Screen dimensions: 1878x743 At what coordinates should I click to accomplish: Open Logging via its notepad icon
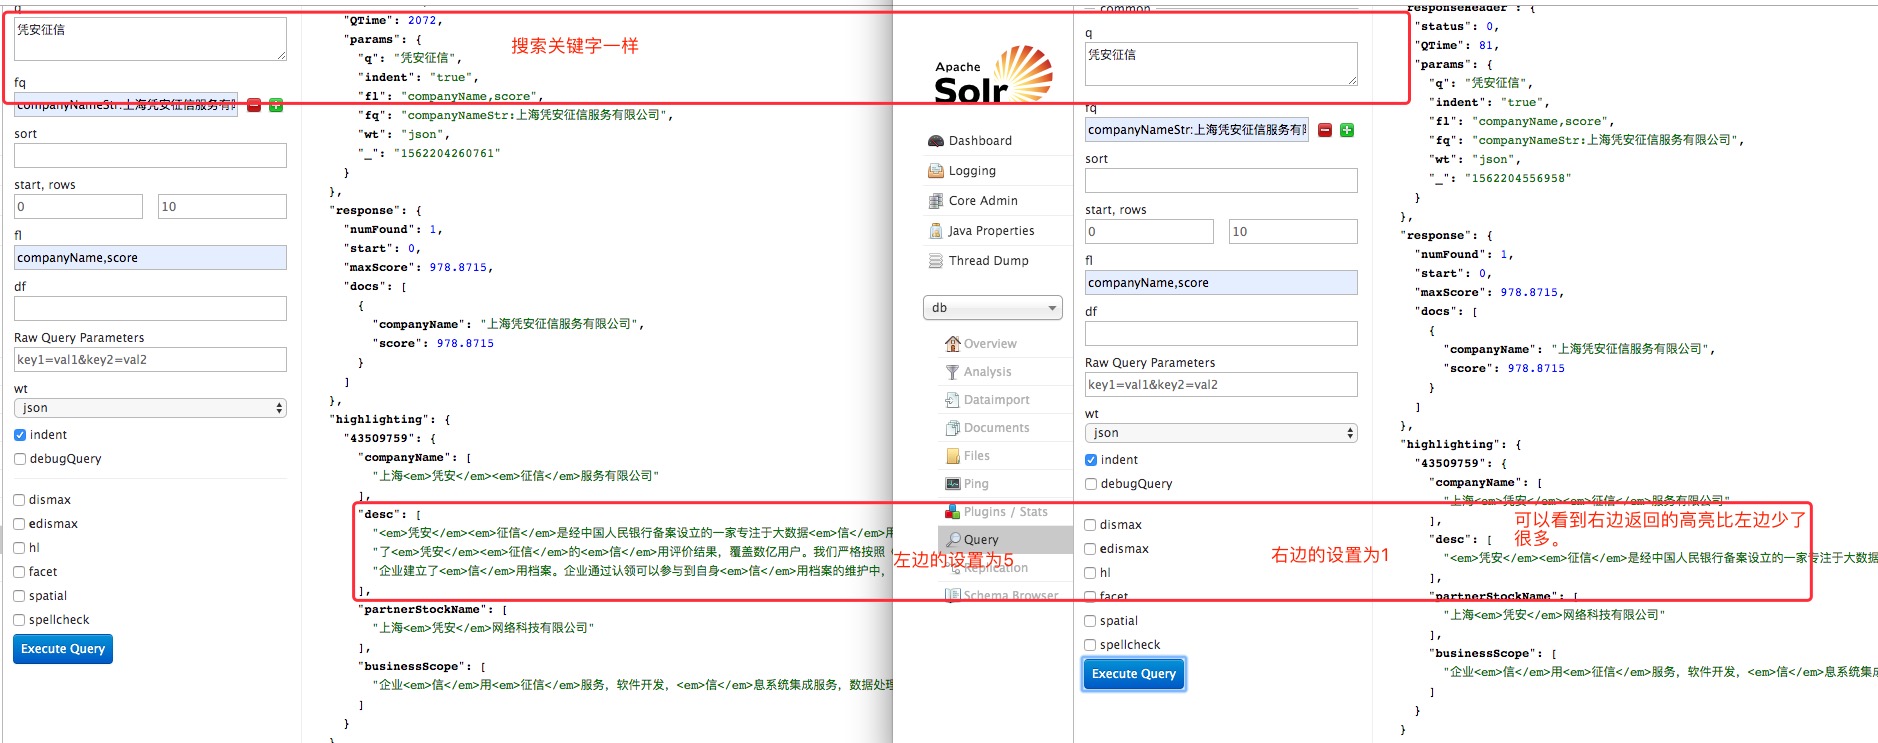click(x=936, y=171)
